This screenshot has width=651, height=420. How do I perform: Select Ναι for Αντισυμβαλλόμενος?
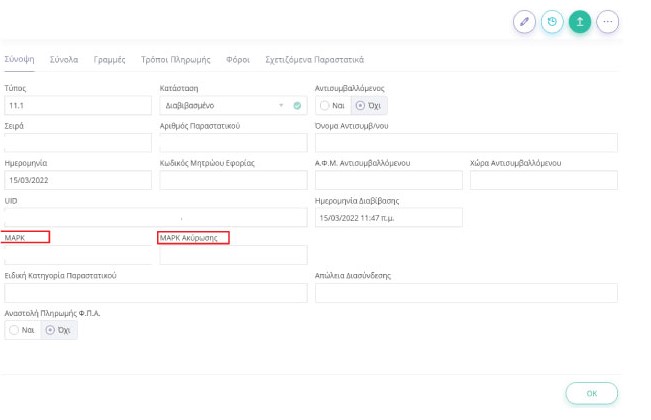click(x=331, y=105)
